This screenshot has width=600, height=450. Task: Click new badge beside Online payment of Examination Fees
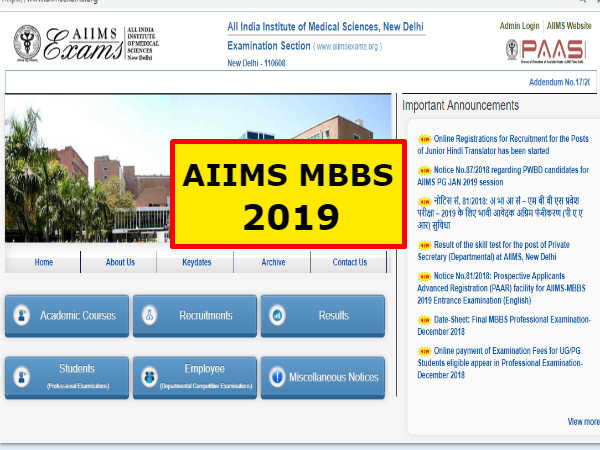(x=424, y=351)
